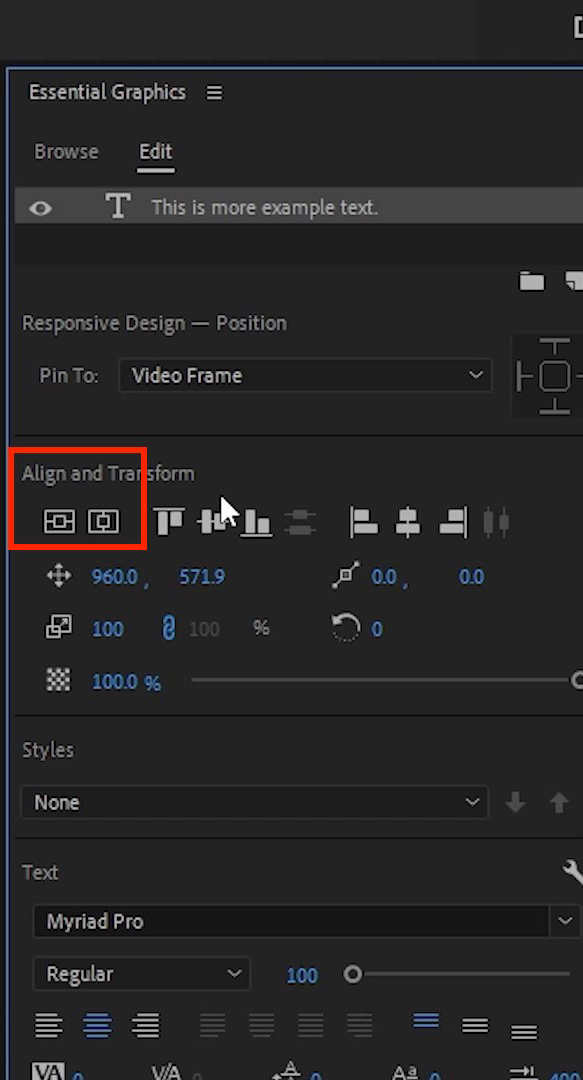Screen dimensions: 583x1080
Task: Center align the text
Action: click(97, 1026)
